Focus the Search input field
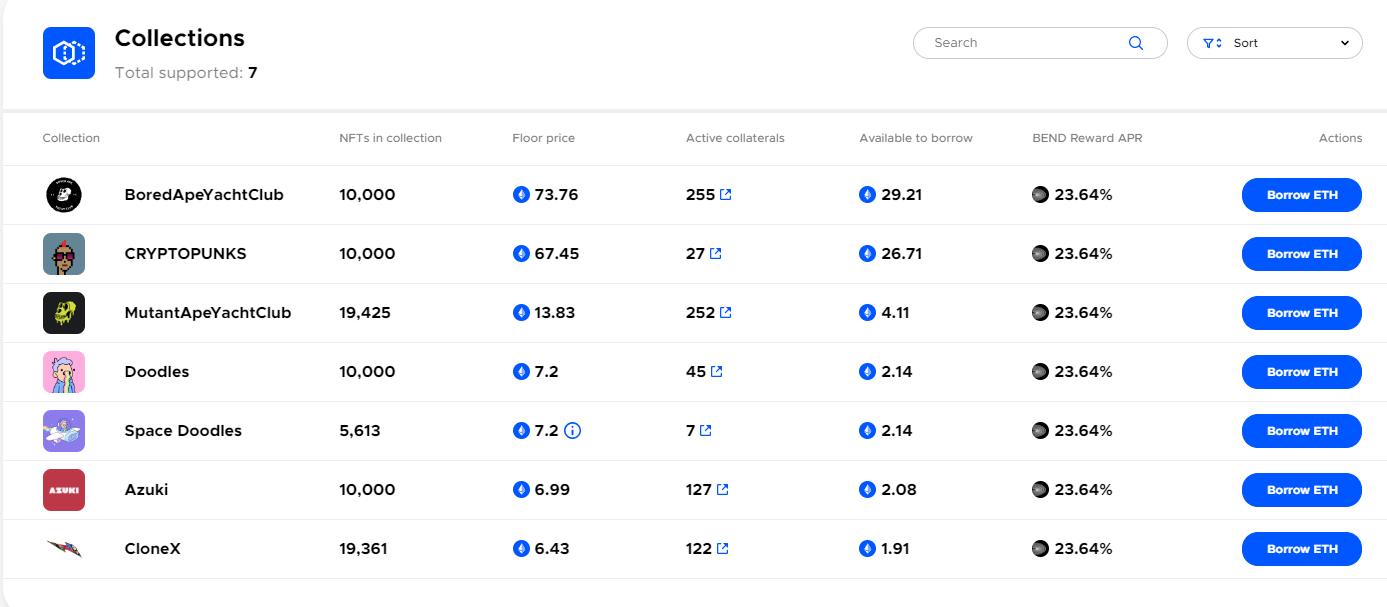This screenshot has height=607, width=1387. point(1025,43)
